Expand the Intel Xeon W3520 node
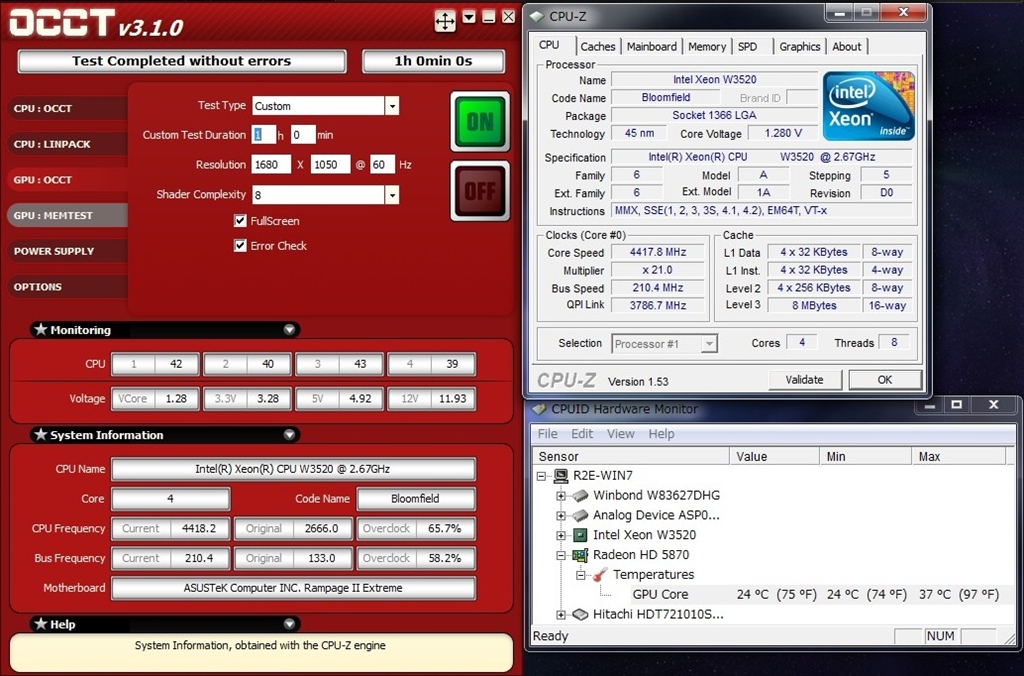Viewport: 1024px width, 676px height. pyautogui.click(x=561, y=536)
